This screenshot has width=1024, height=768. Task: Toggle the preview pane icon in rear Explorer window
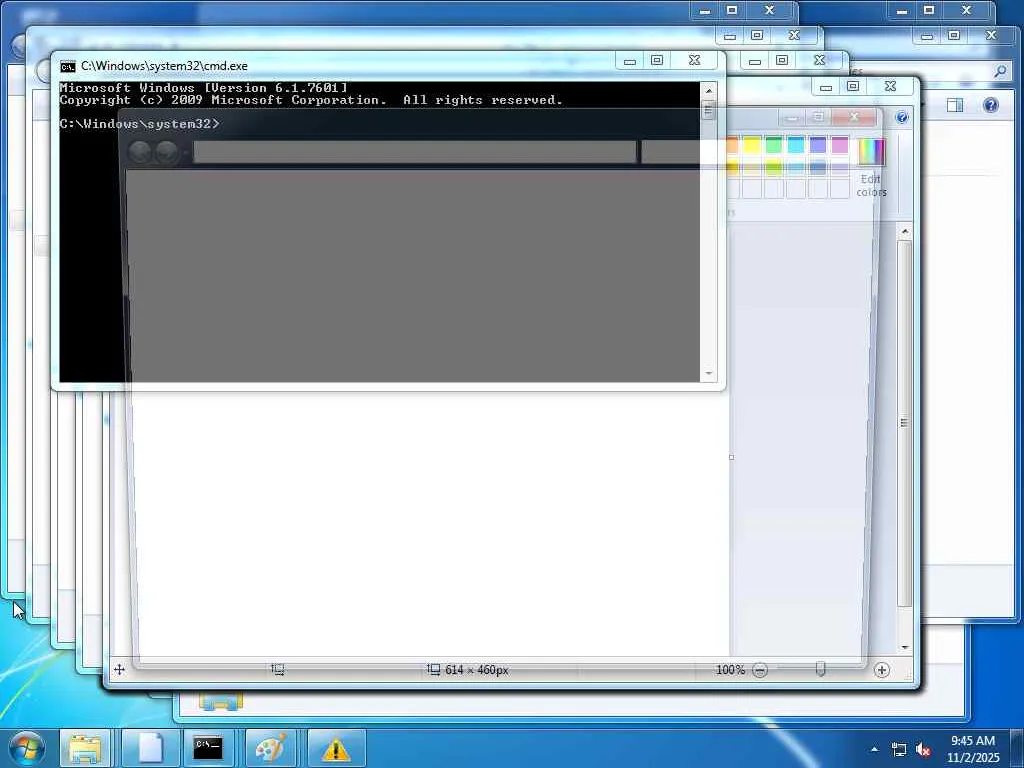[955, 105]
